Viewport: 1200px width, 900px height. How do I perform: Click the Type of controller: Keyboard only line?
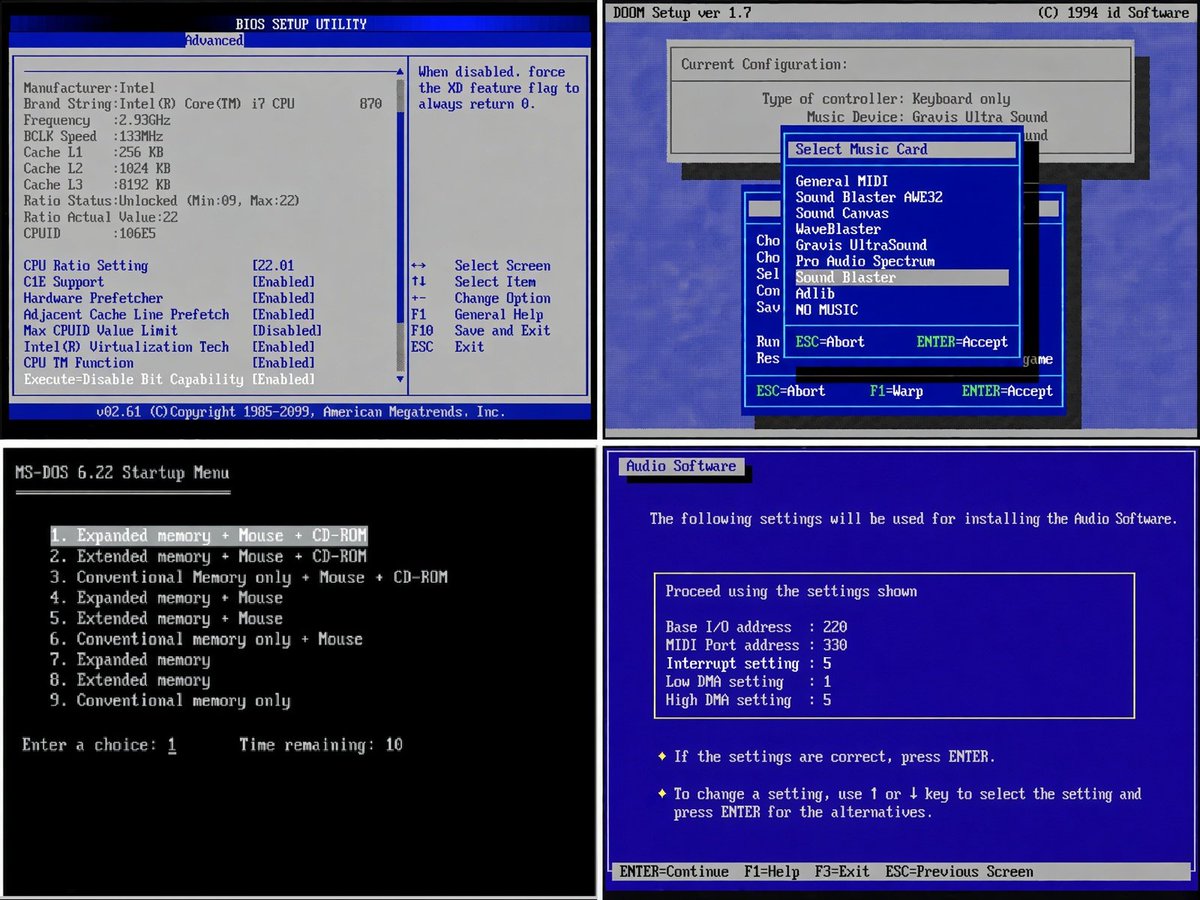tap(886, 99)
